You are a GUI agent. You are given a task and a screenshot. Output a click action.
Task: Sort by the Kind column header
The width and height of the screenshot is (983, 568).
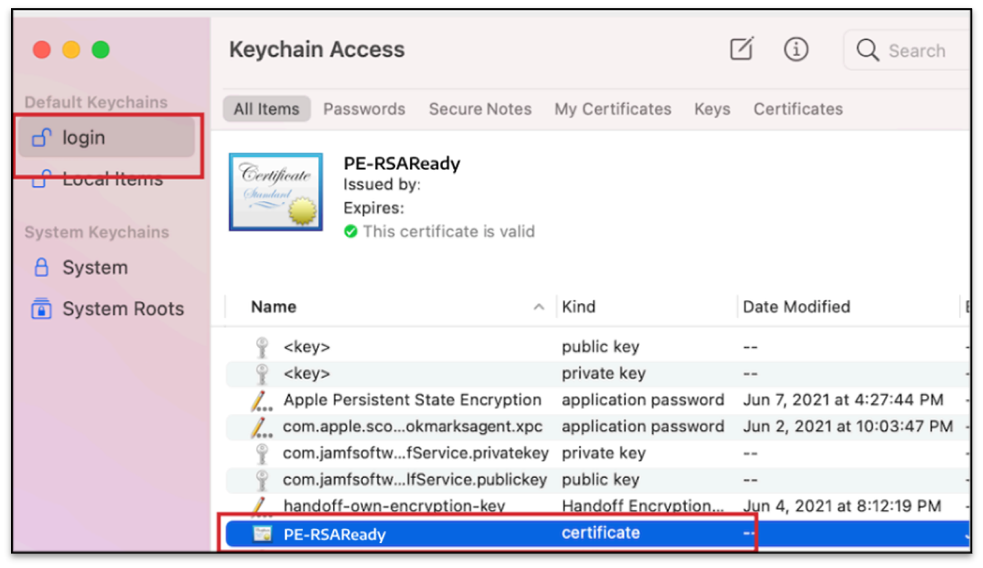579,307
